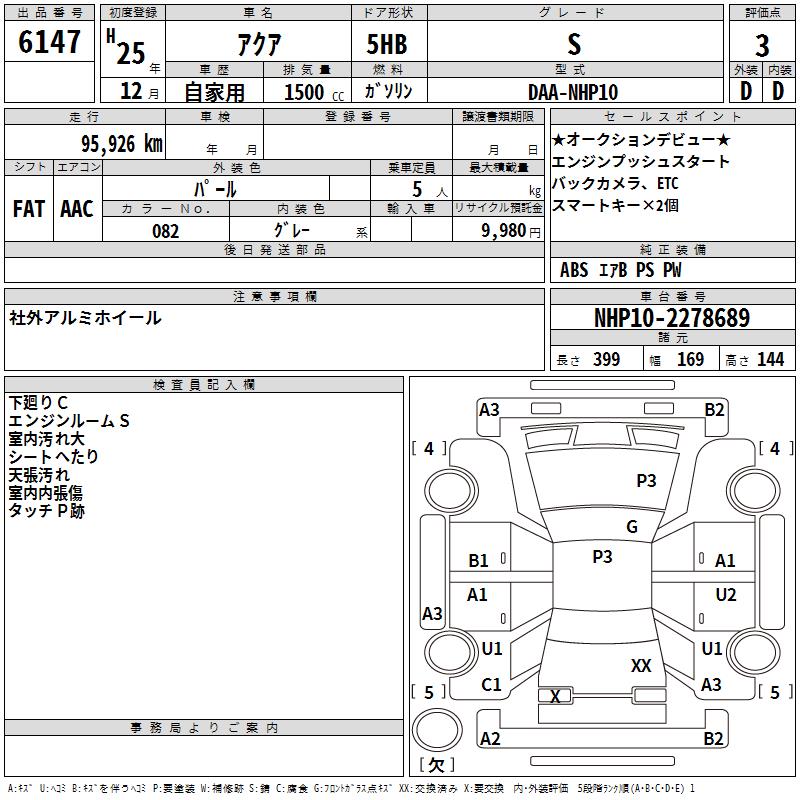Viewport: 800px width, 800px height.
Task: Select the color number 082
Action: (166, 231)
